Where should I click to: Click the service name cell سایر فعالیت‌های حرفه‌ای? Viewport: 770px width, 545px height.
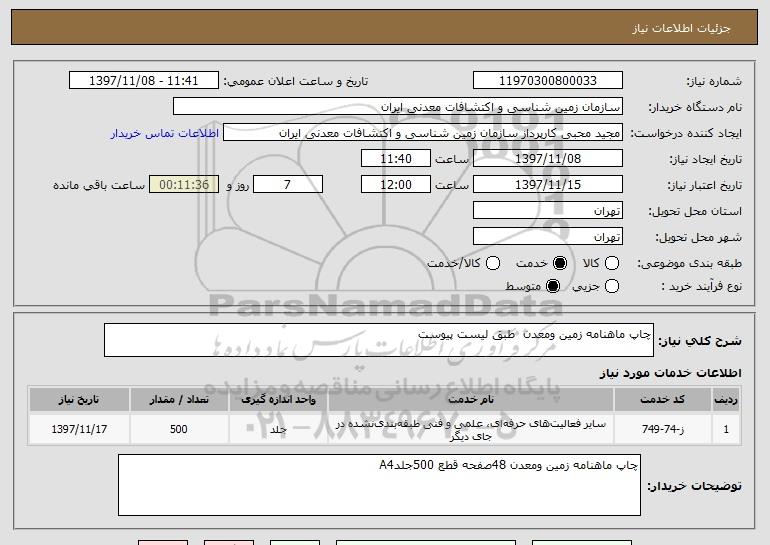[471, 429]
